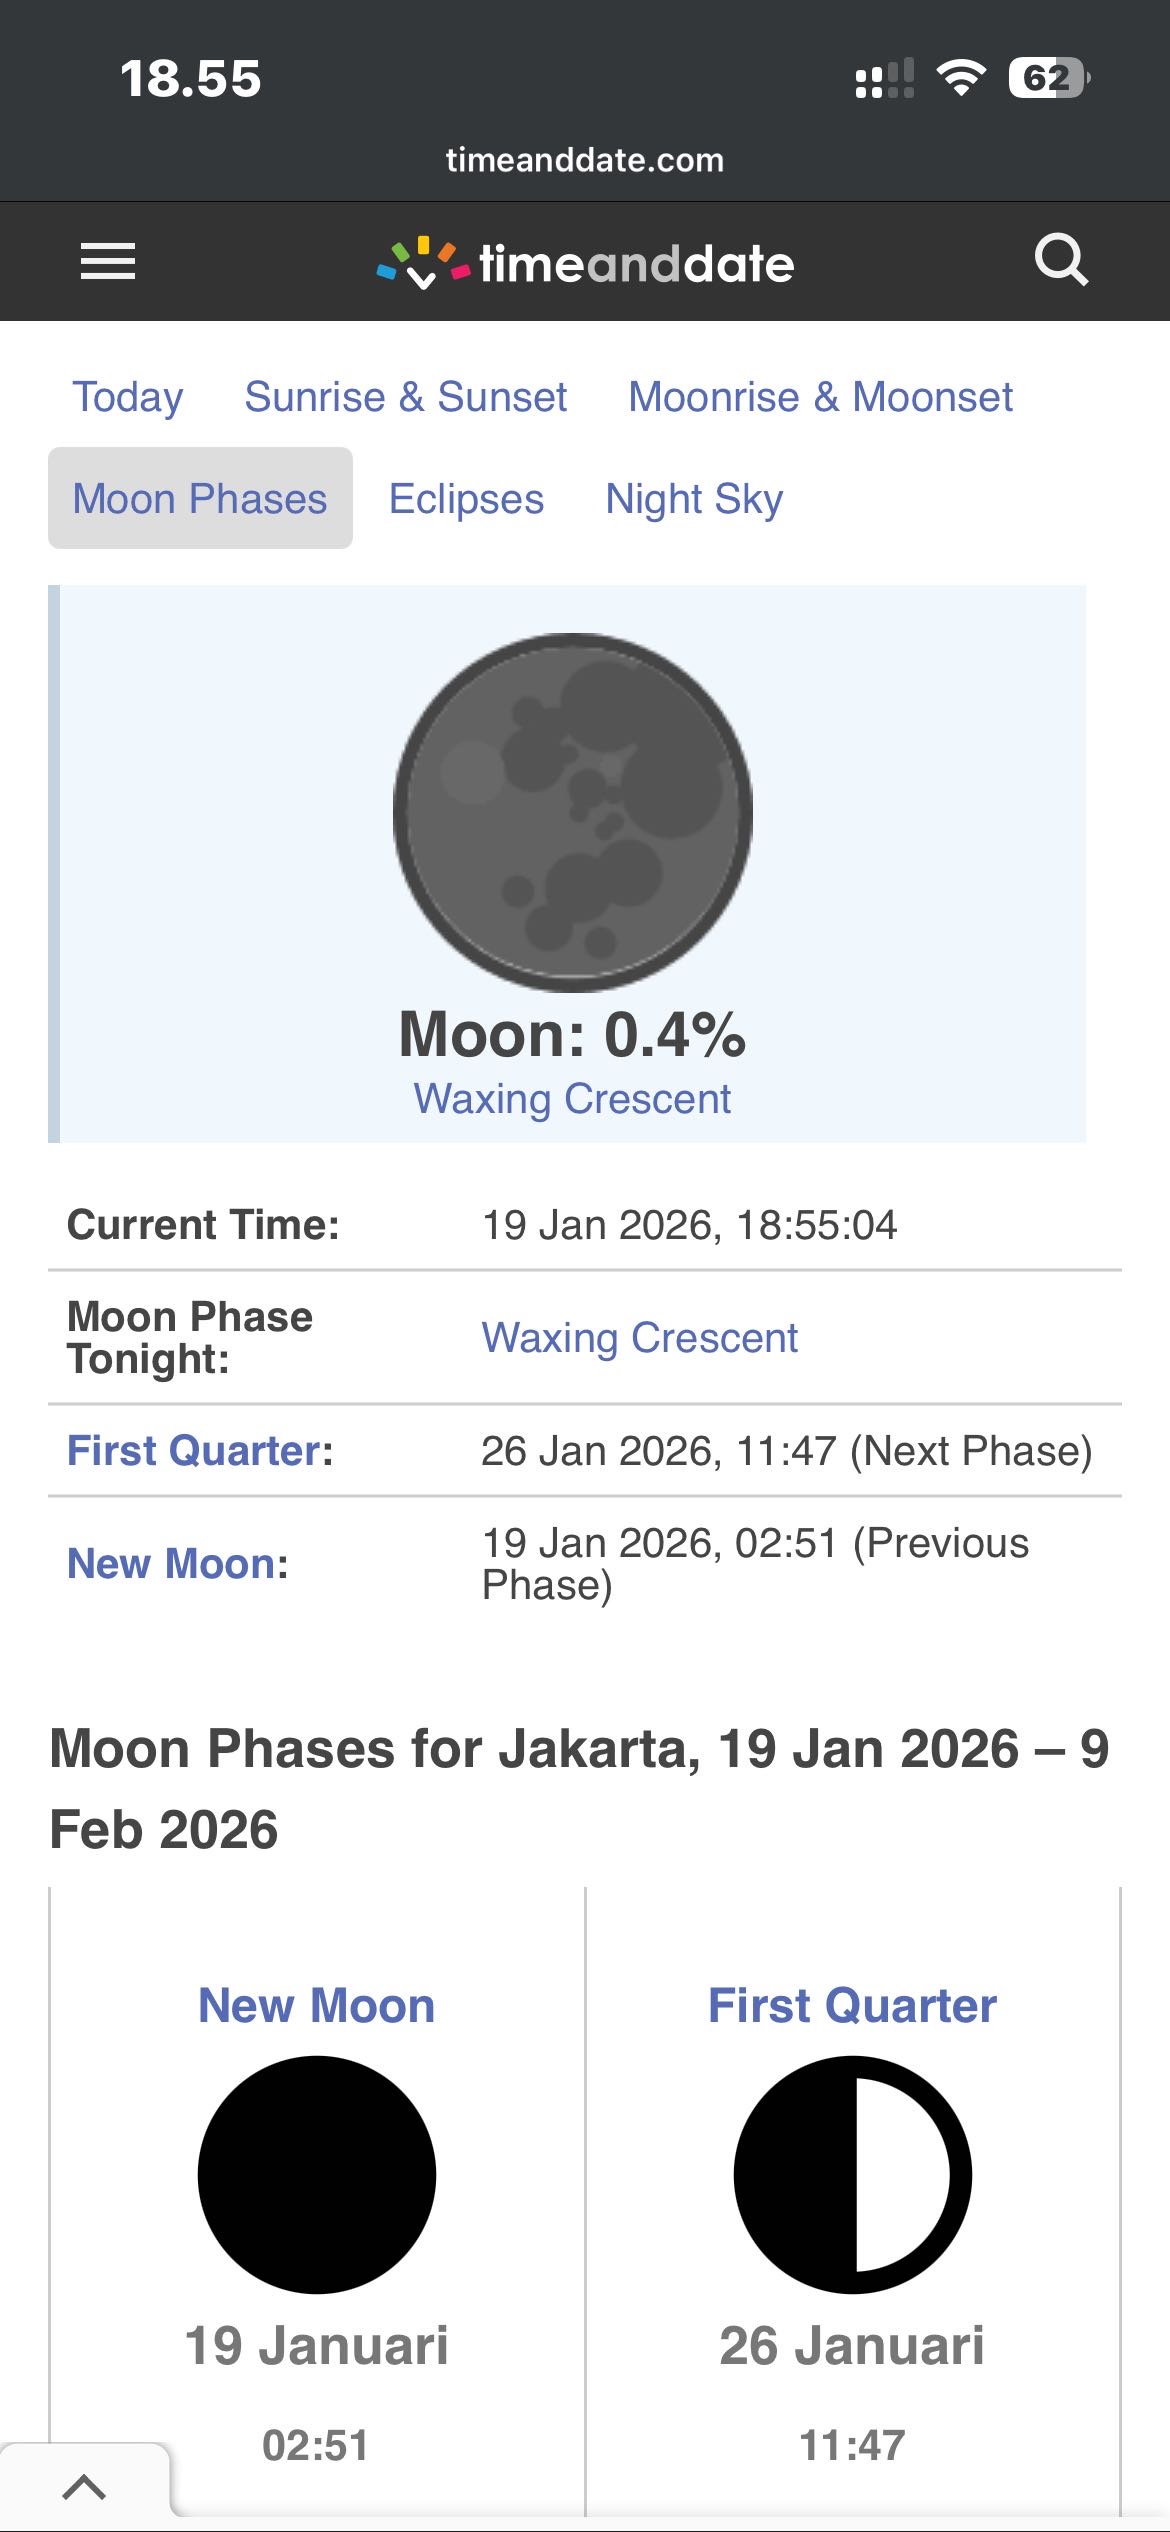Open the Sunrise & Sunset tab
This screenshot has width=1170, height=2532.
pos(405,397)
